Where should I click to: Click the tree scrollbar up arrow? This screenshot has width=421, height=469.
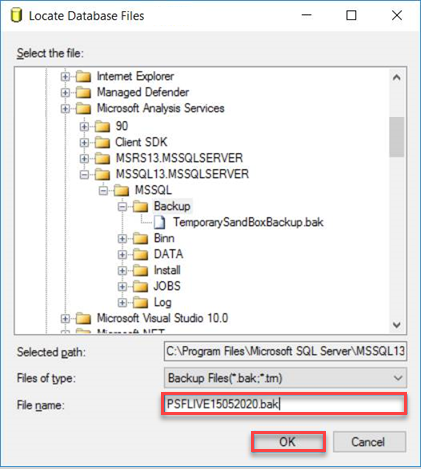point(397,78)
